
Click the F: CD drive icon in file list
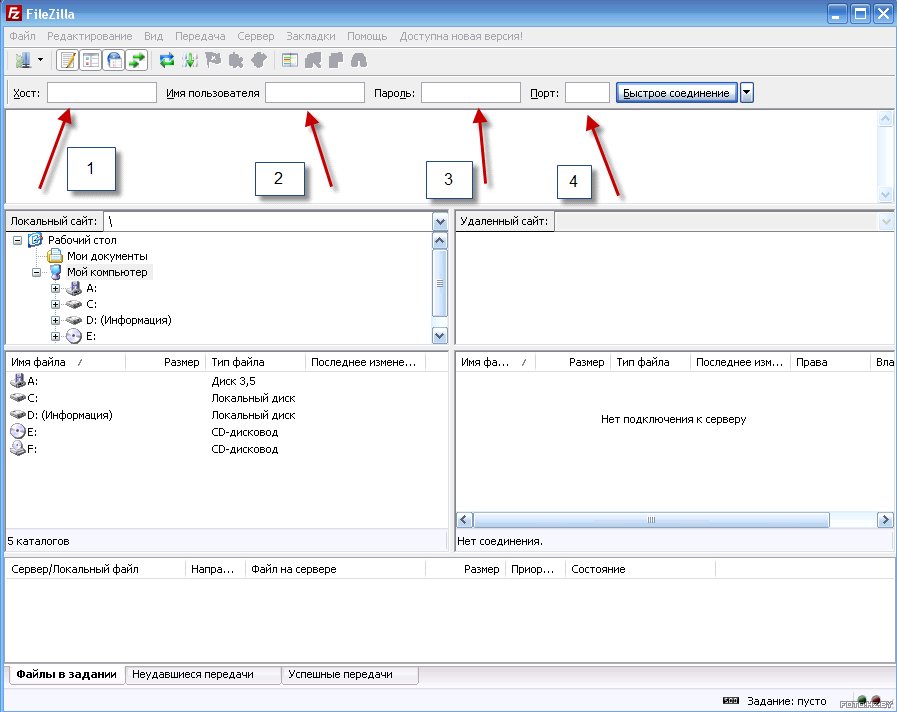pos(18,449)
